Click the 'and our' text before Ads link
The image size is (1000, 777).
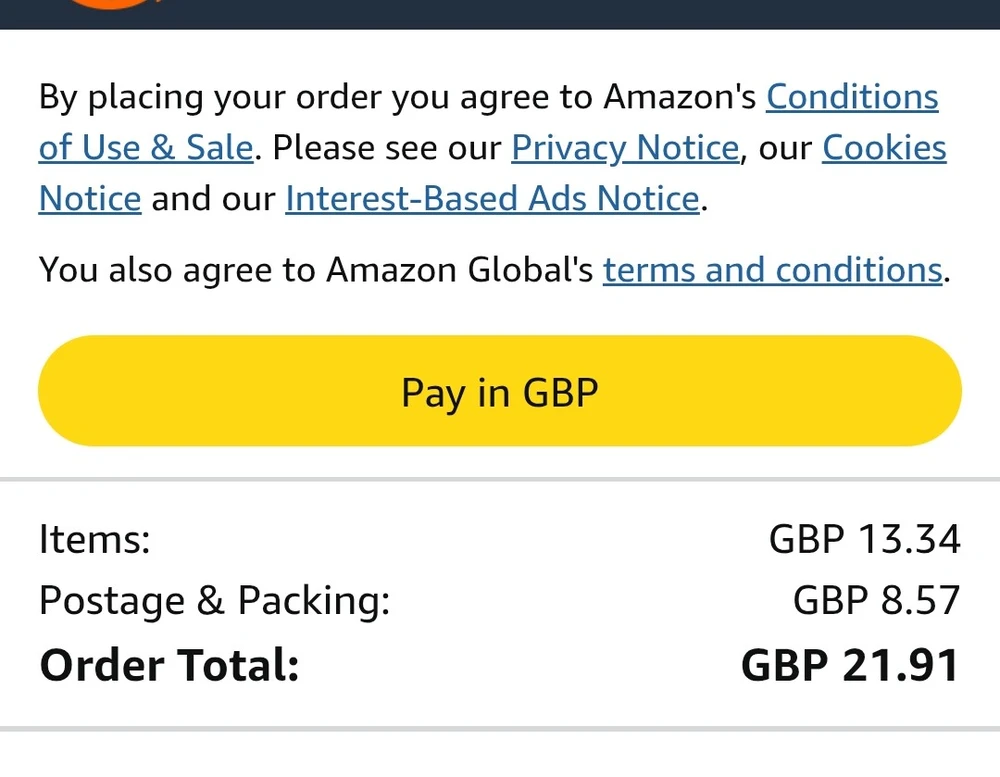point(213,198)
